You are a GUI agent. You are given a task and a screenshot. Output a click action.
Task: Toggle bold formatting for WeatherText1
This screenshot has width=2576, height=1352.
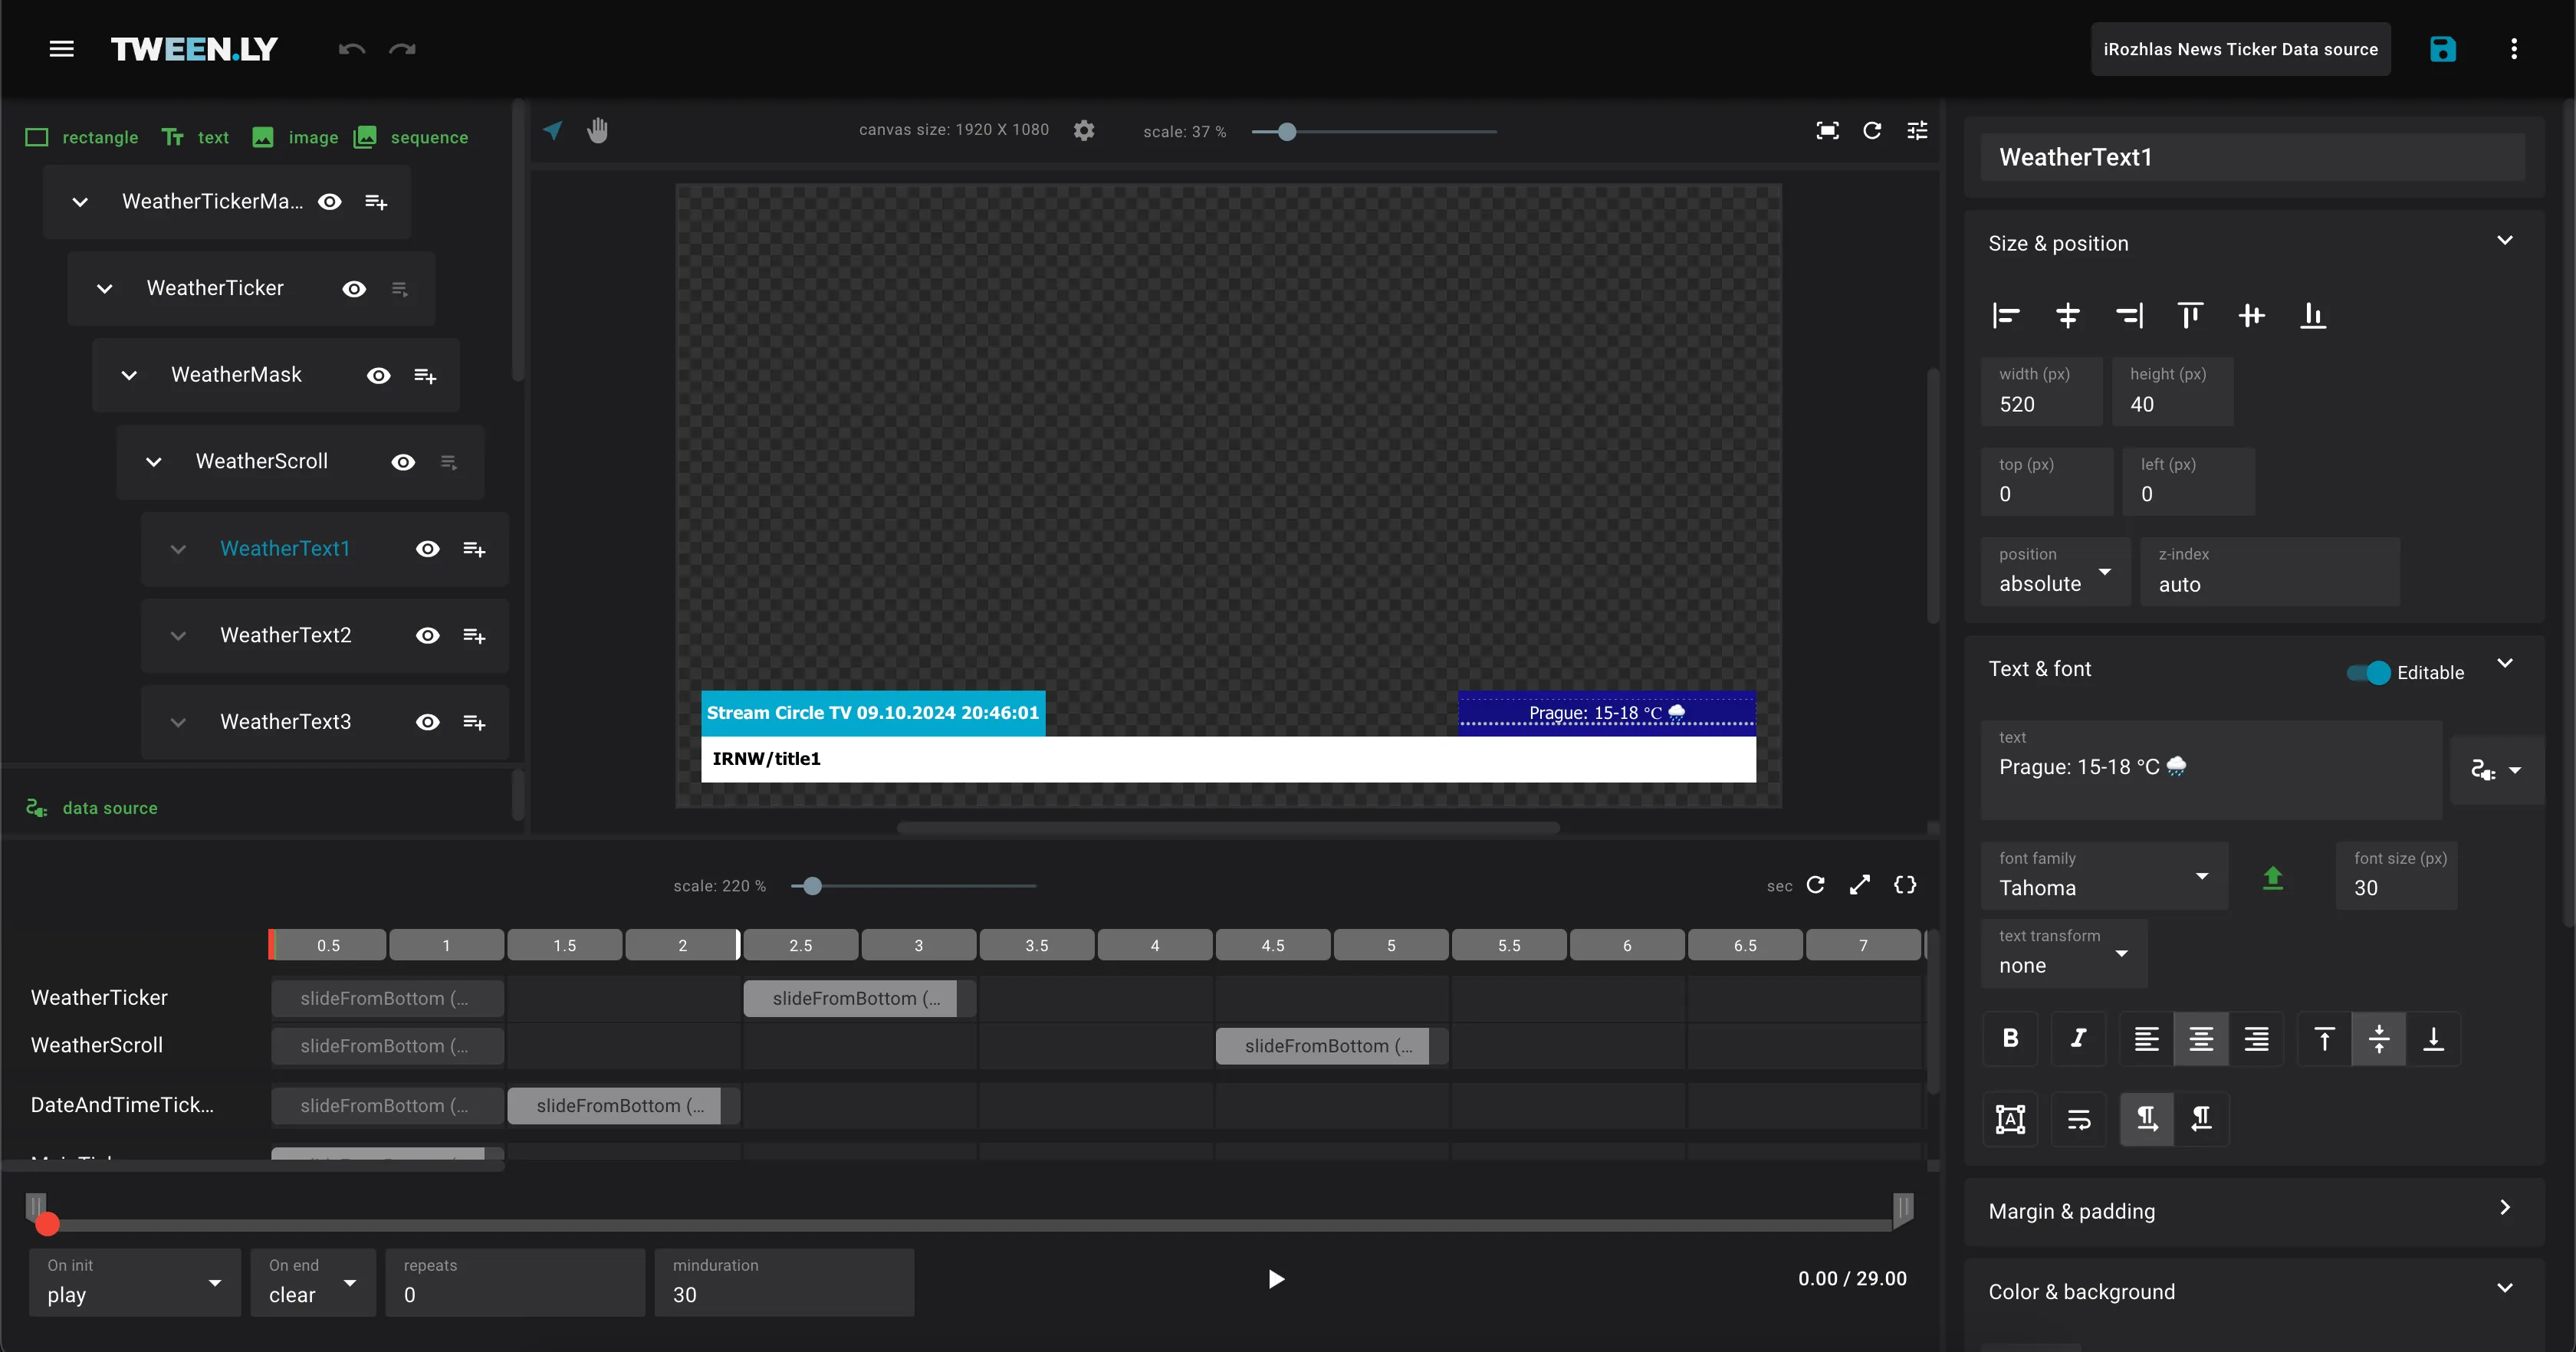pos(2010,1039)
